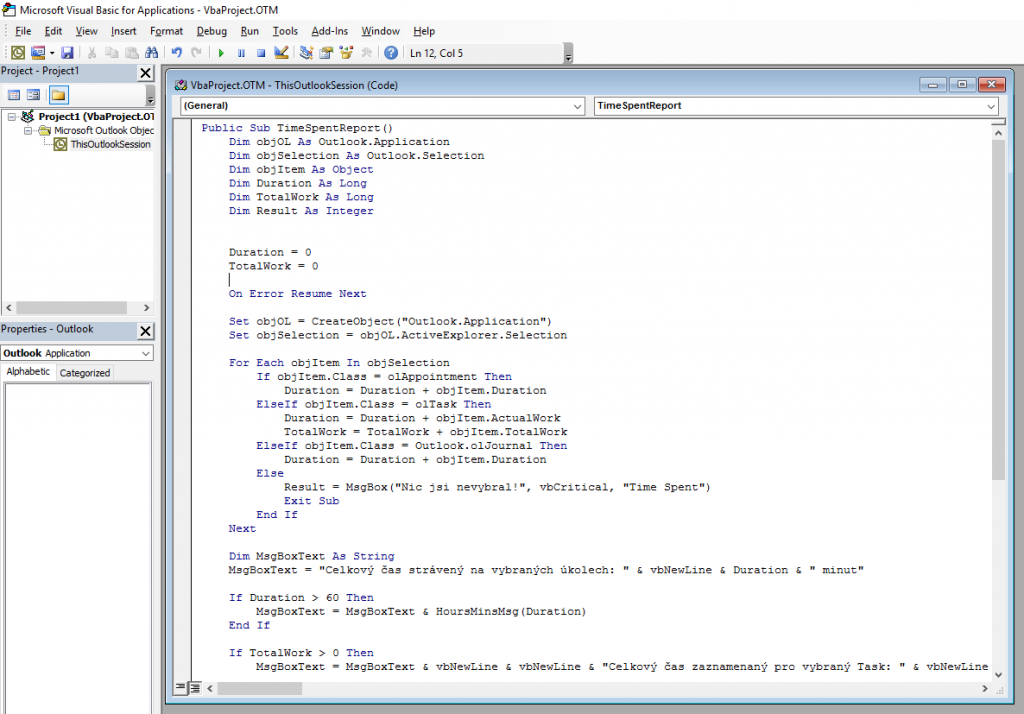This screenshot has height=714, width=1024.
Task: Run the macro with the green play icon
Action: pos(221,53)
